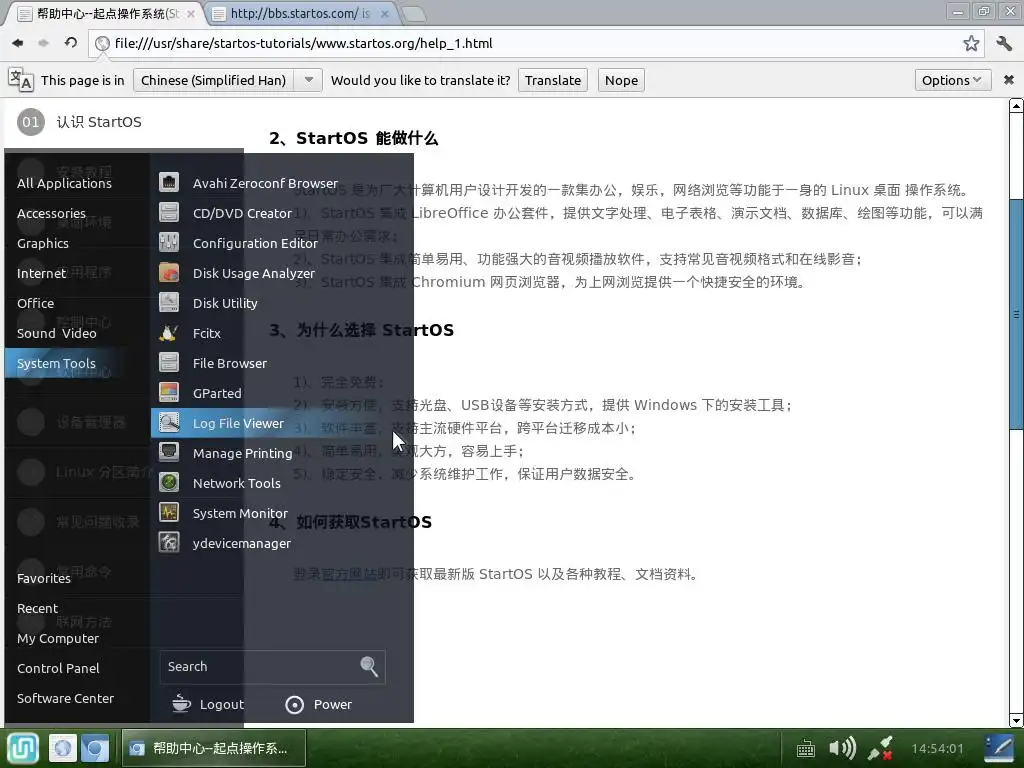Open My Computer from the start menu
The height and width of the screenshot is (768, 1024).
click(x=57, y=639)
